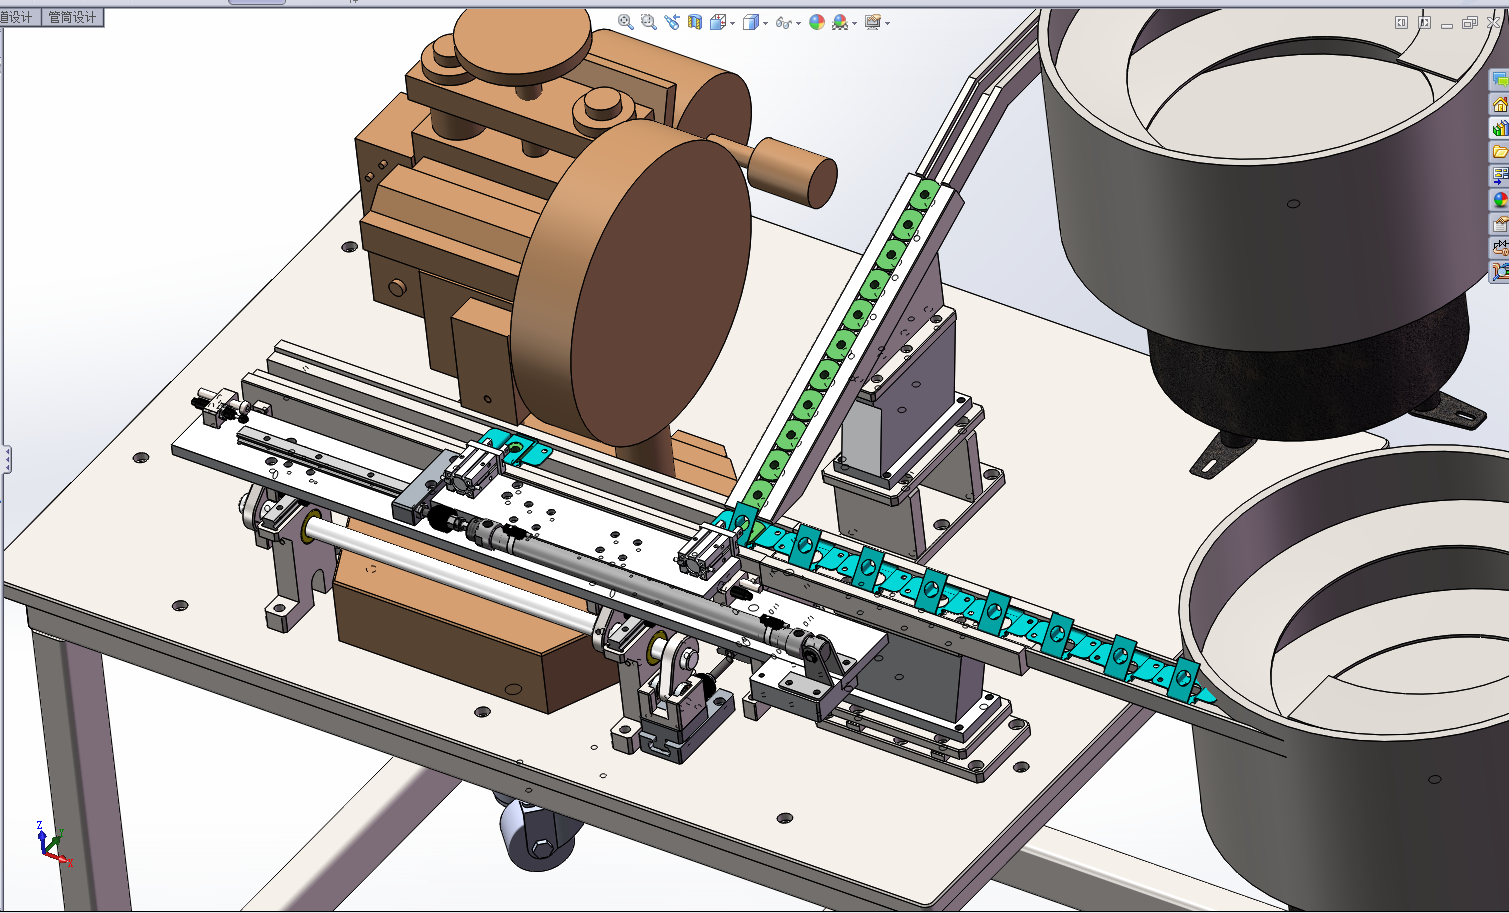Click the Apply Scene icon
The image size is (1509, 913).
[x=840, y=22]
